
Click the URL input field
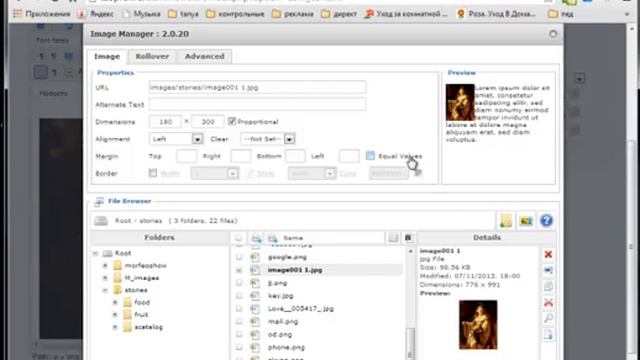257,87
